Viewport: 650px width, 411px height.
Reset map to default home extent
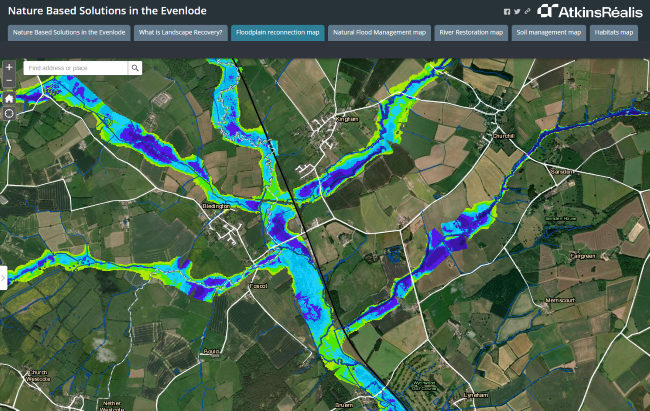click(9, 98)
